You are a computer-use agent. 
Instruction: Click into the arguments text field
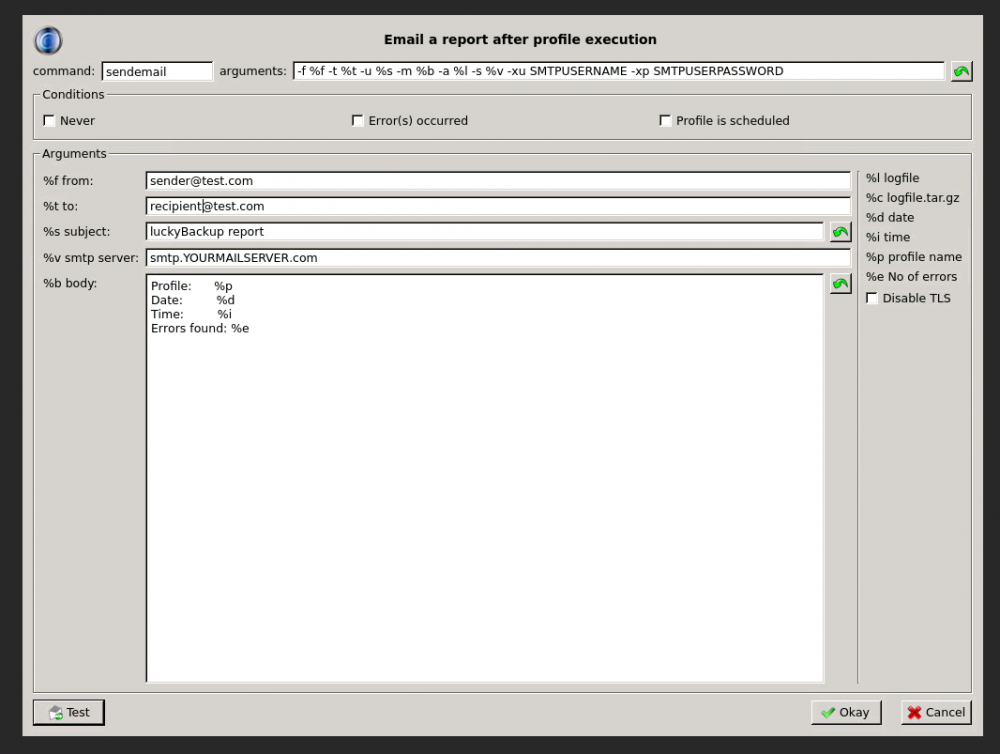tap(618, 71)
